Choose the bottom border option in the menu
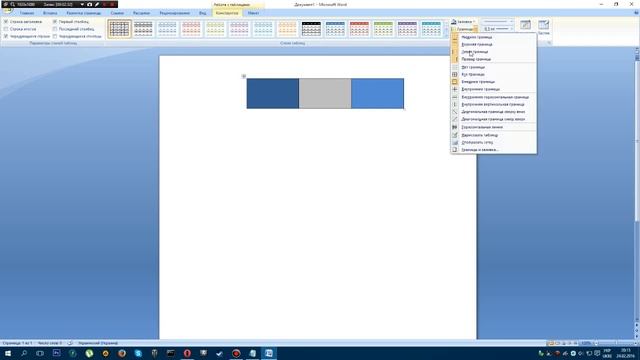Screen dimensions: 640x360 coord(493,37)
